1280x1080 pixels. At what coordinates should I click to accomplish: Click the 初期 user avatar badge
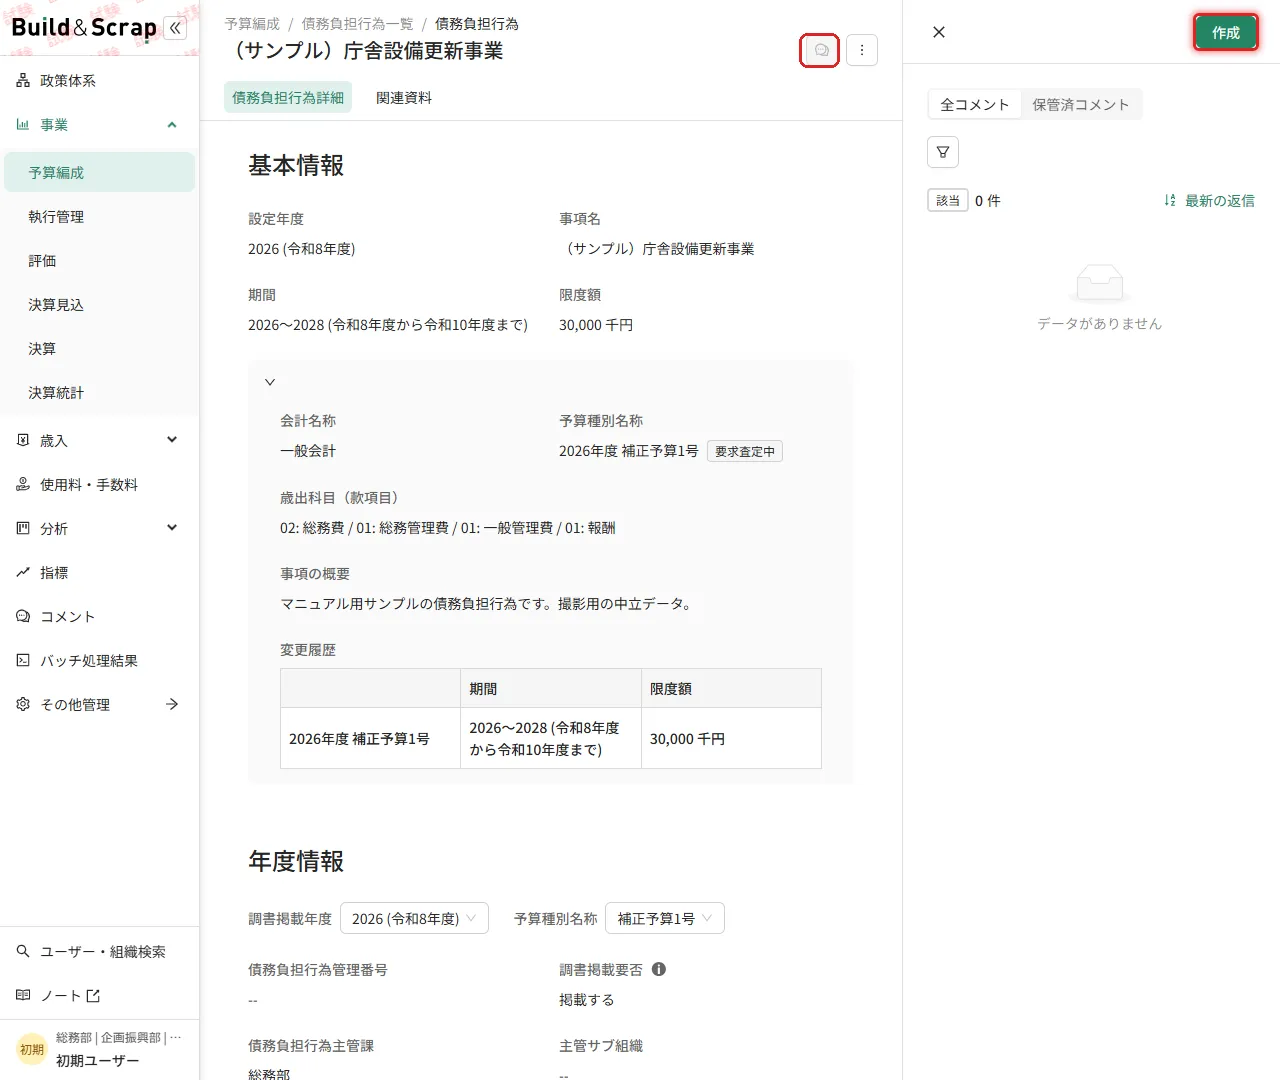pyautogui.click(x=32, y=1049)
